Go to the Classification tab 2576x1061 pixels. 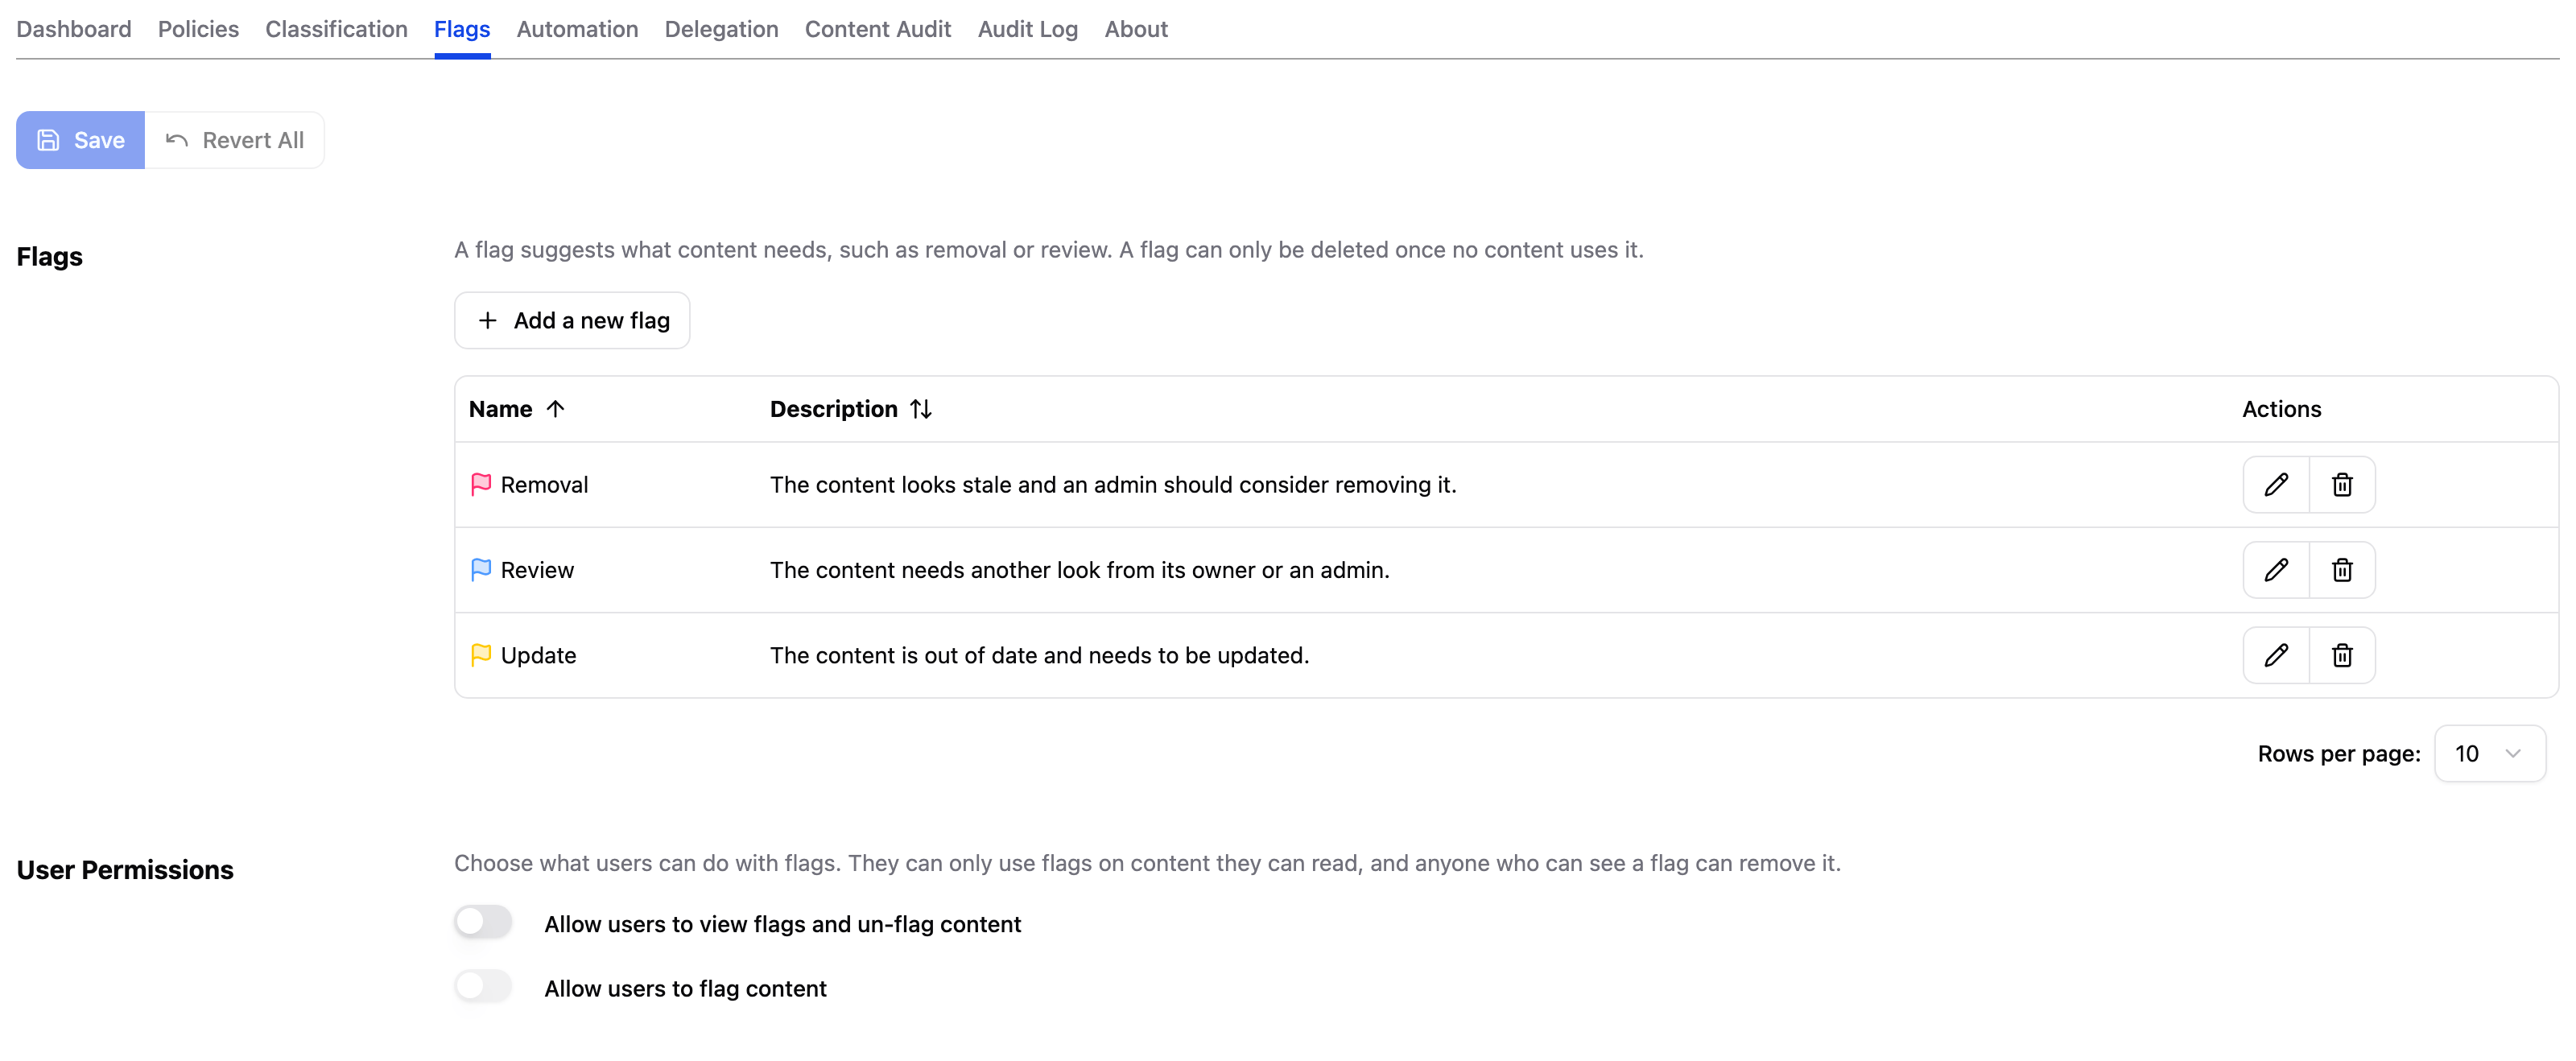[x=336, y=29]
